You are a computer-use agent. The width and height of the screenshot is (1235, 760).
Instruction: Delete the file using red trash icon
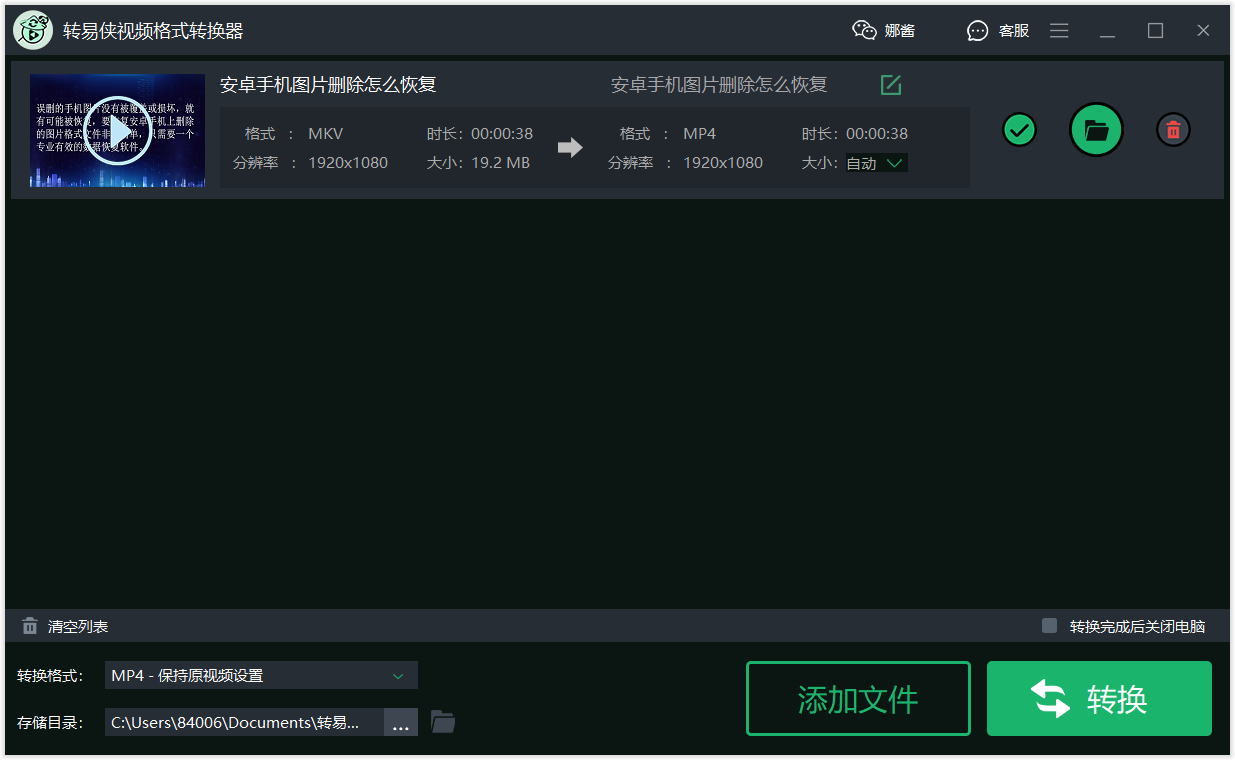click(1173, 129)
